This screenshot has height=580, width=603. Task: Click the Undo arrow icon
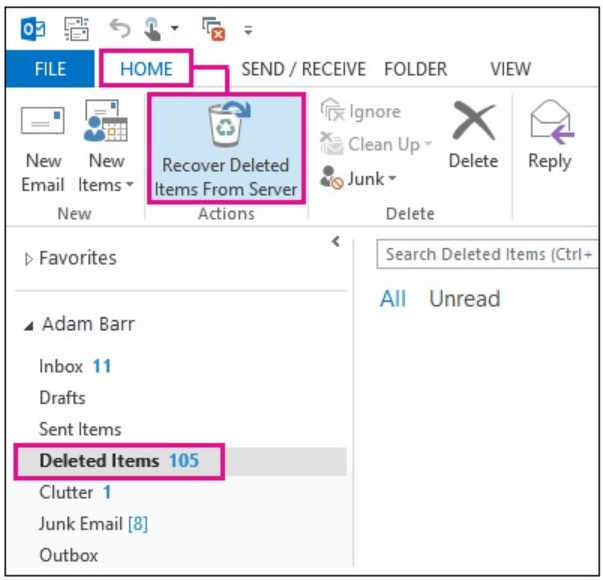point(120,29)
